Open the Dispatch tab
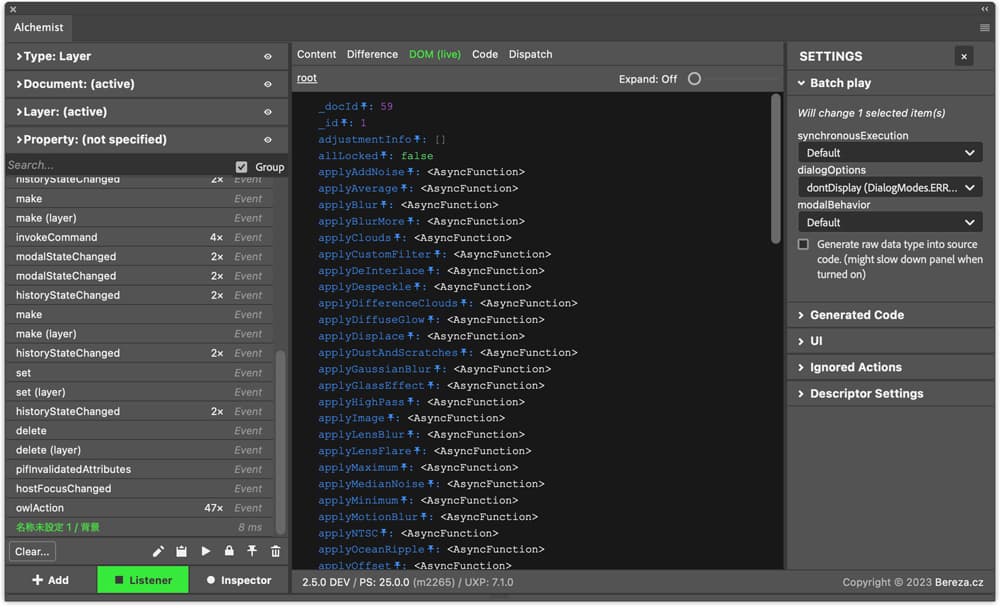The image size is (1000, 608). coord(530,54)
